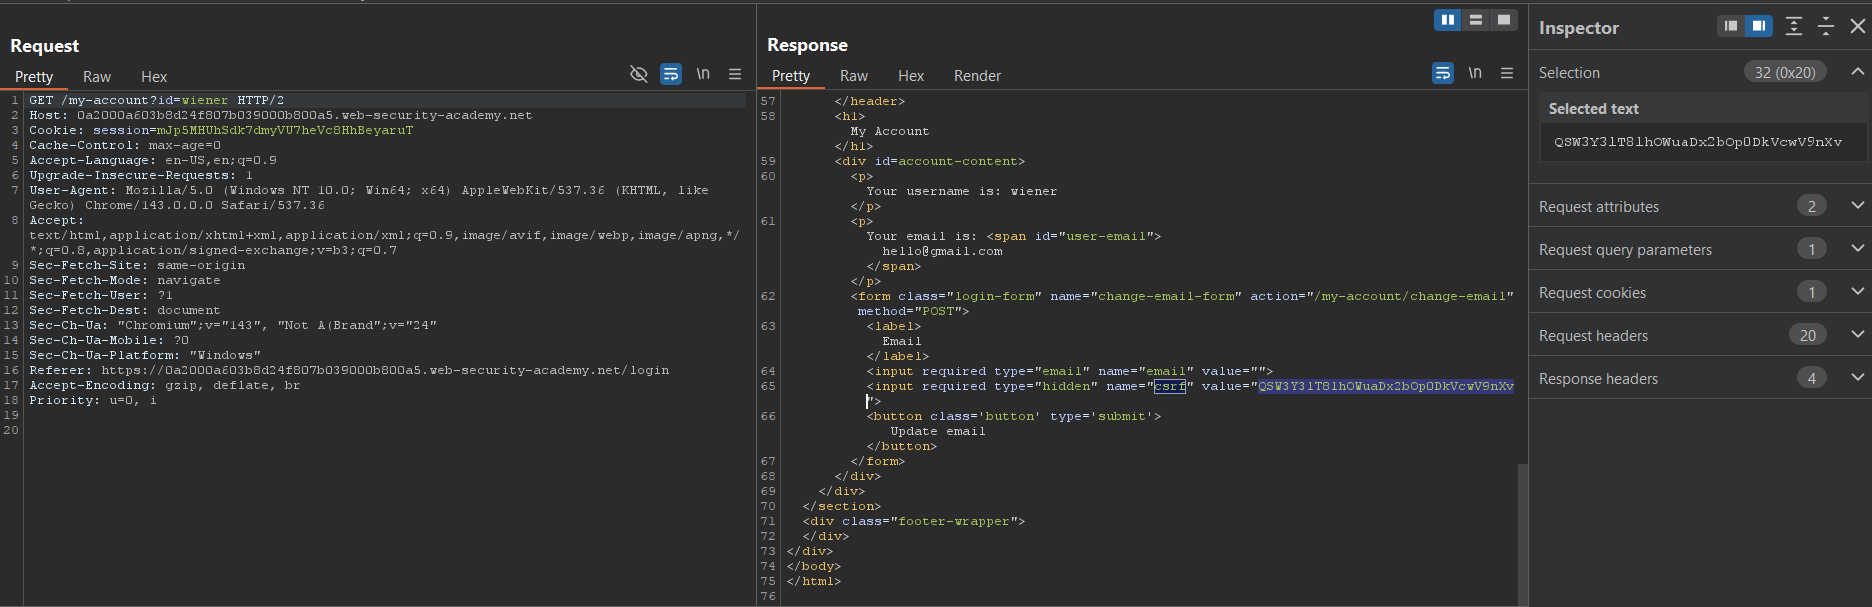Click the Selected text value field
Image resolution: width=1872 pixels, height=607 pixels.
[x=1703, y=142]
